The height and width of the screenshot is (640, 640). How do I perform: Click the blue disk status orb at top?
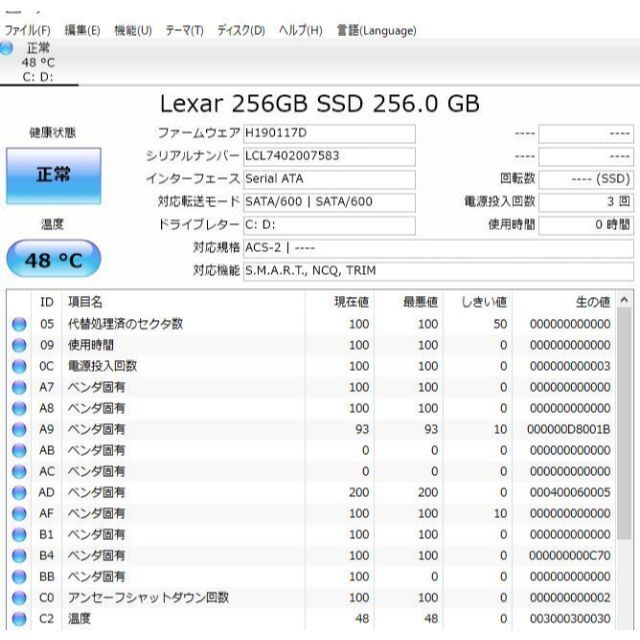(x=6, y=48)
